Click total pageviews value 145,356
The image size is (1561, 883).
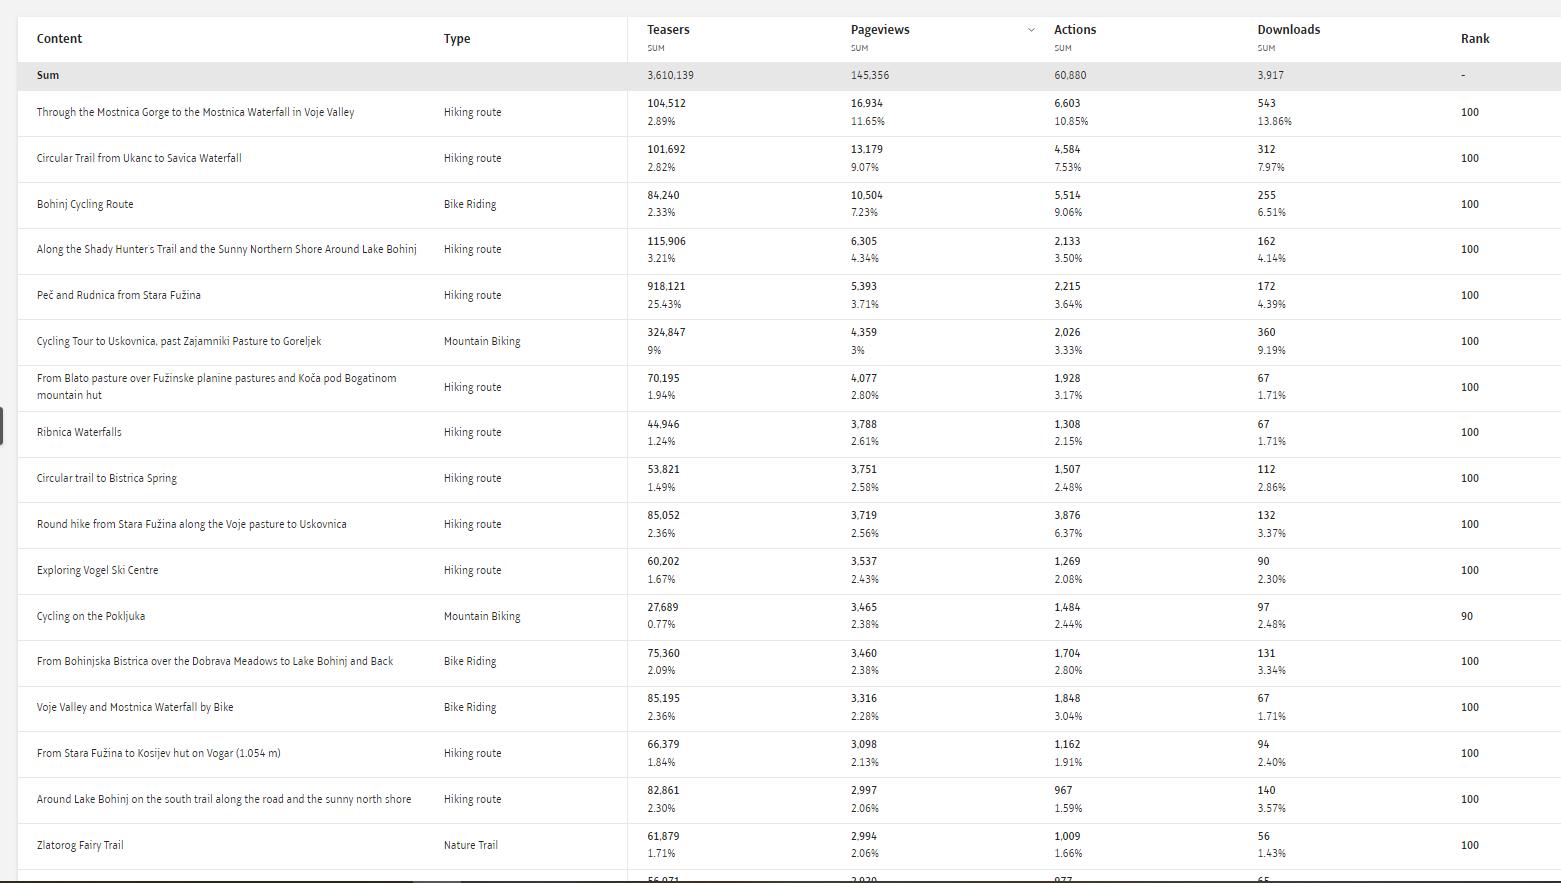point(870,75)
